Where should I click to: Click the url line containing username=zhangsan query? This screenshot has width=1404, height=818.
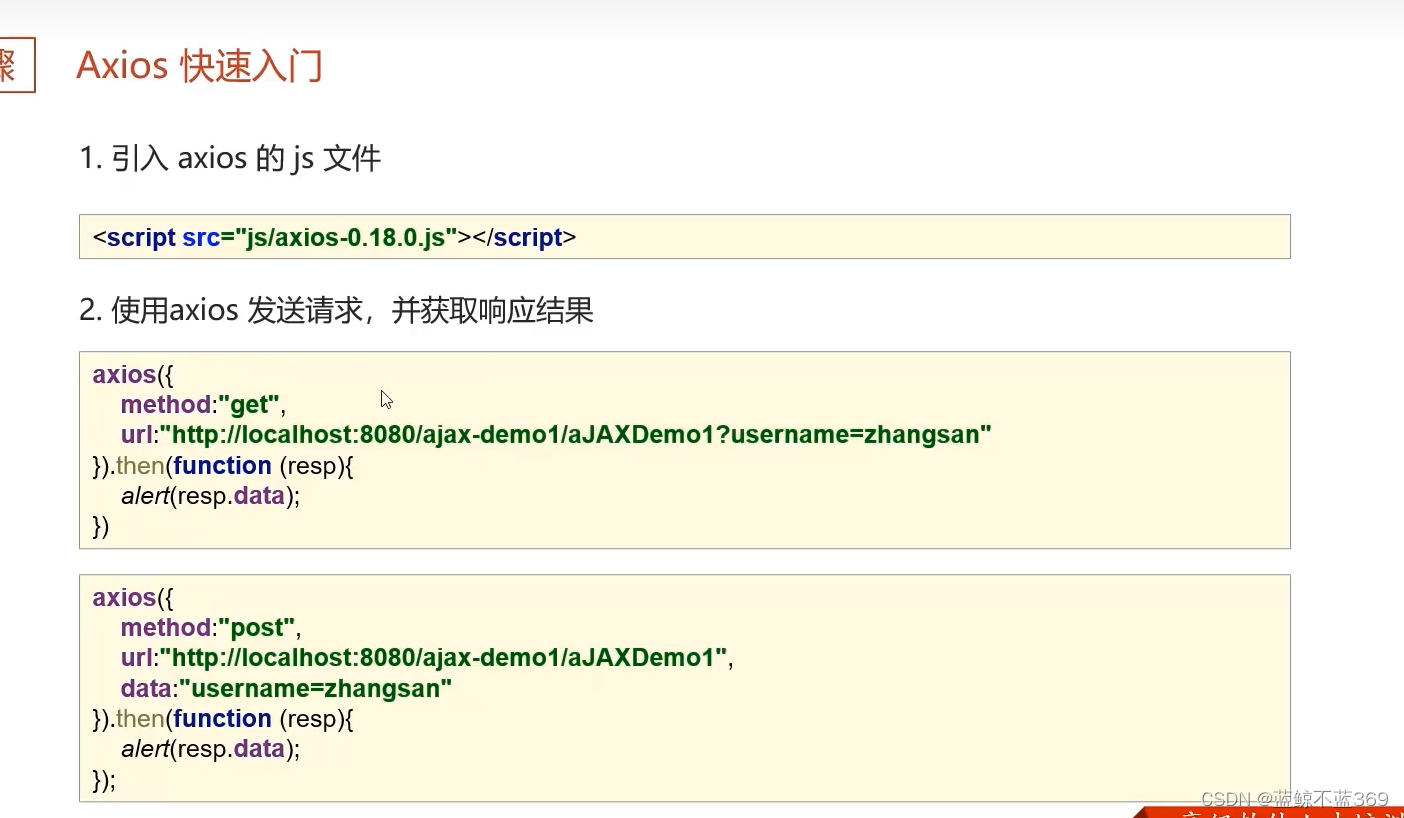(556, 434)
